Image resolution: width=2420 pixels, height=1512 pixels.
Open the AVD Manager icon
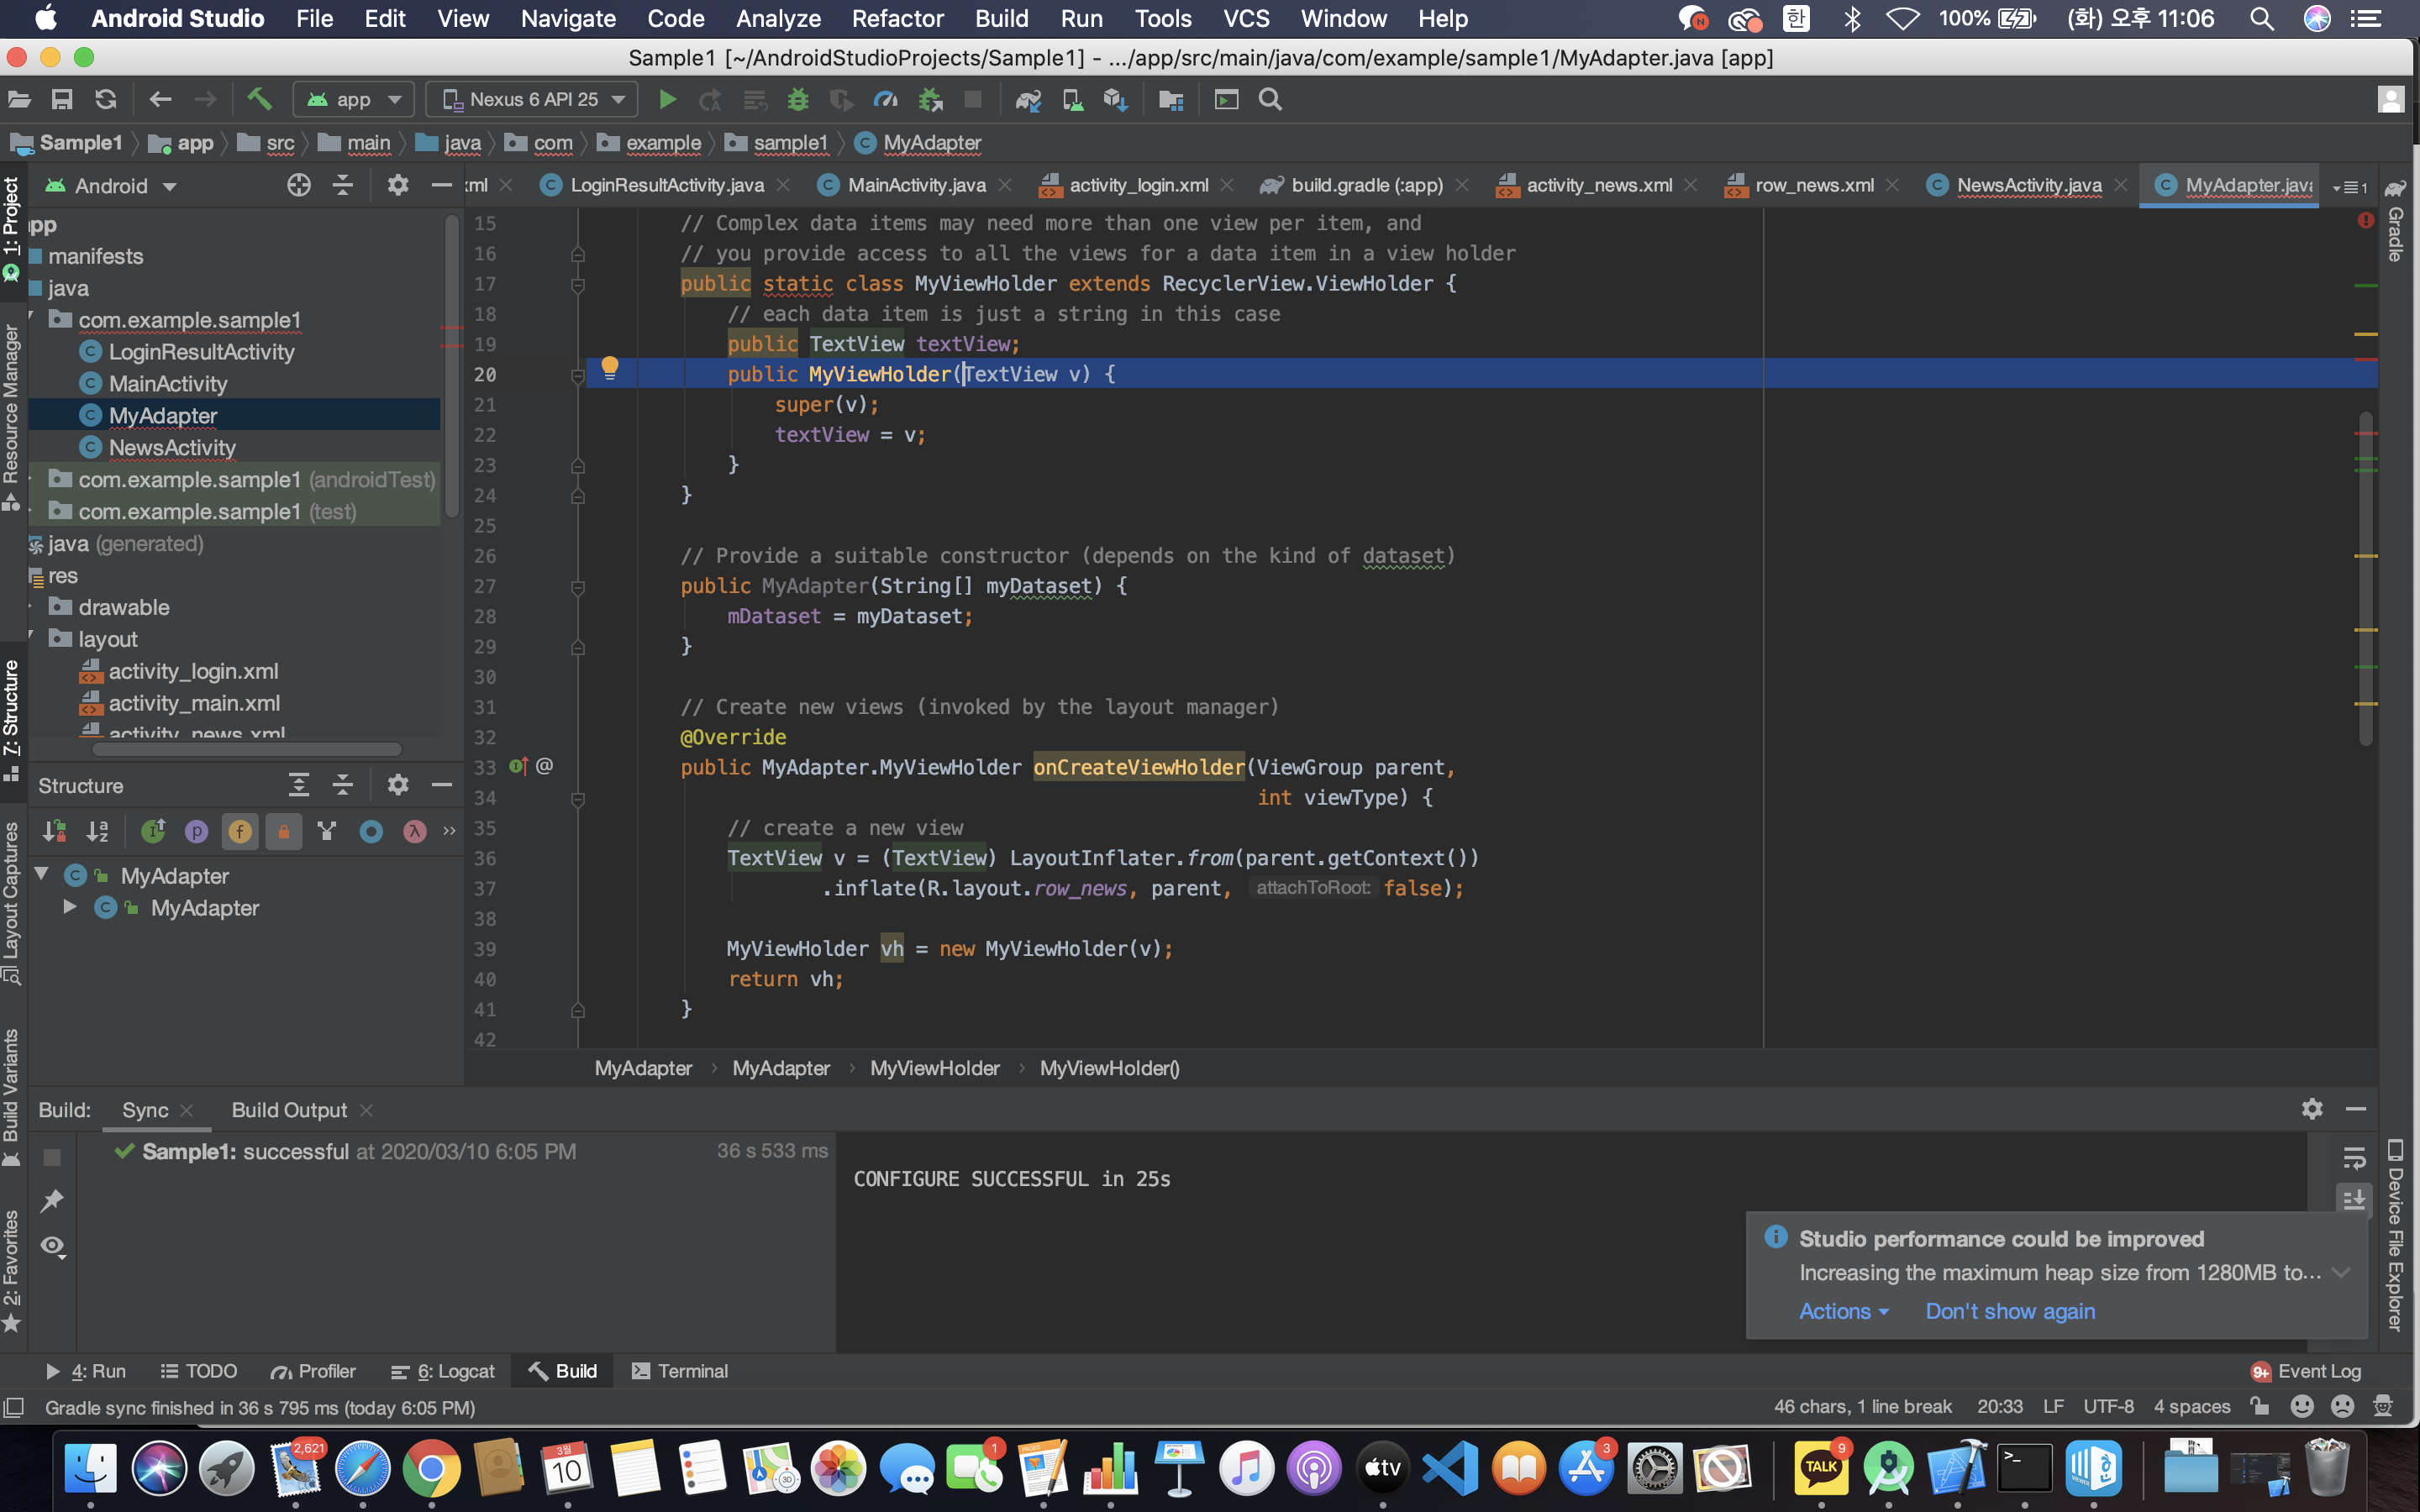click(x=1072, y=100)
